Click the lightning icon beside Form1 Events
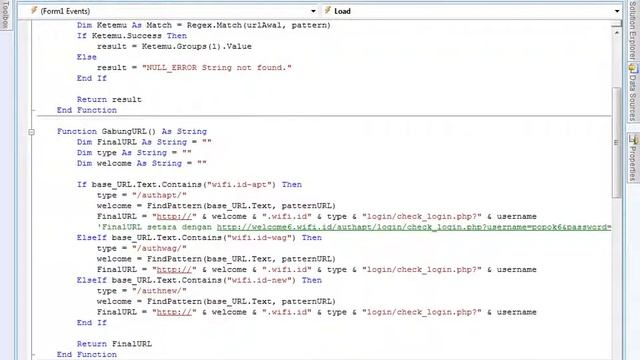640x360 pixels. click(x=34, y=11)
